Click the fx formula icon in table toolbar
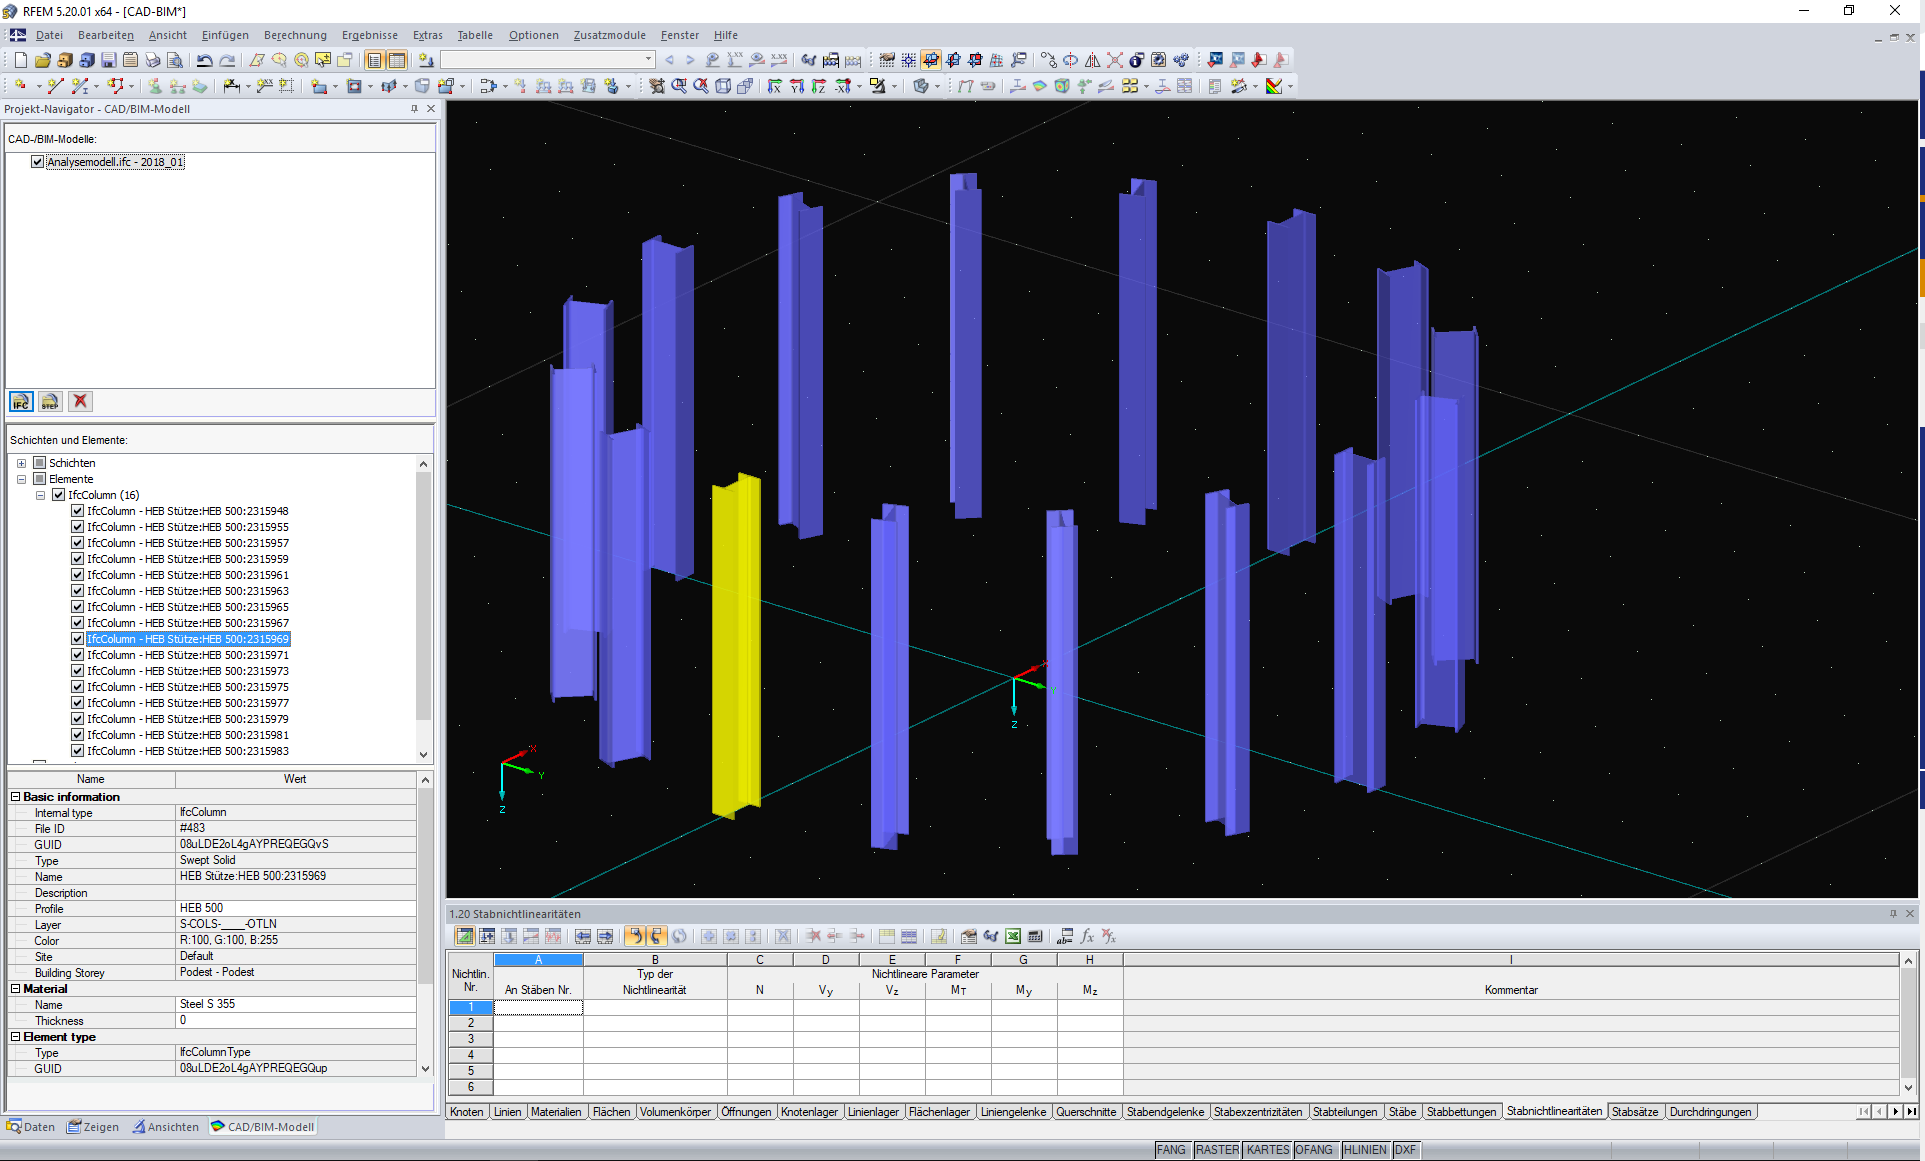The width and height of the screenshot is (1925, 1161). [1087, 936]
